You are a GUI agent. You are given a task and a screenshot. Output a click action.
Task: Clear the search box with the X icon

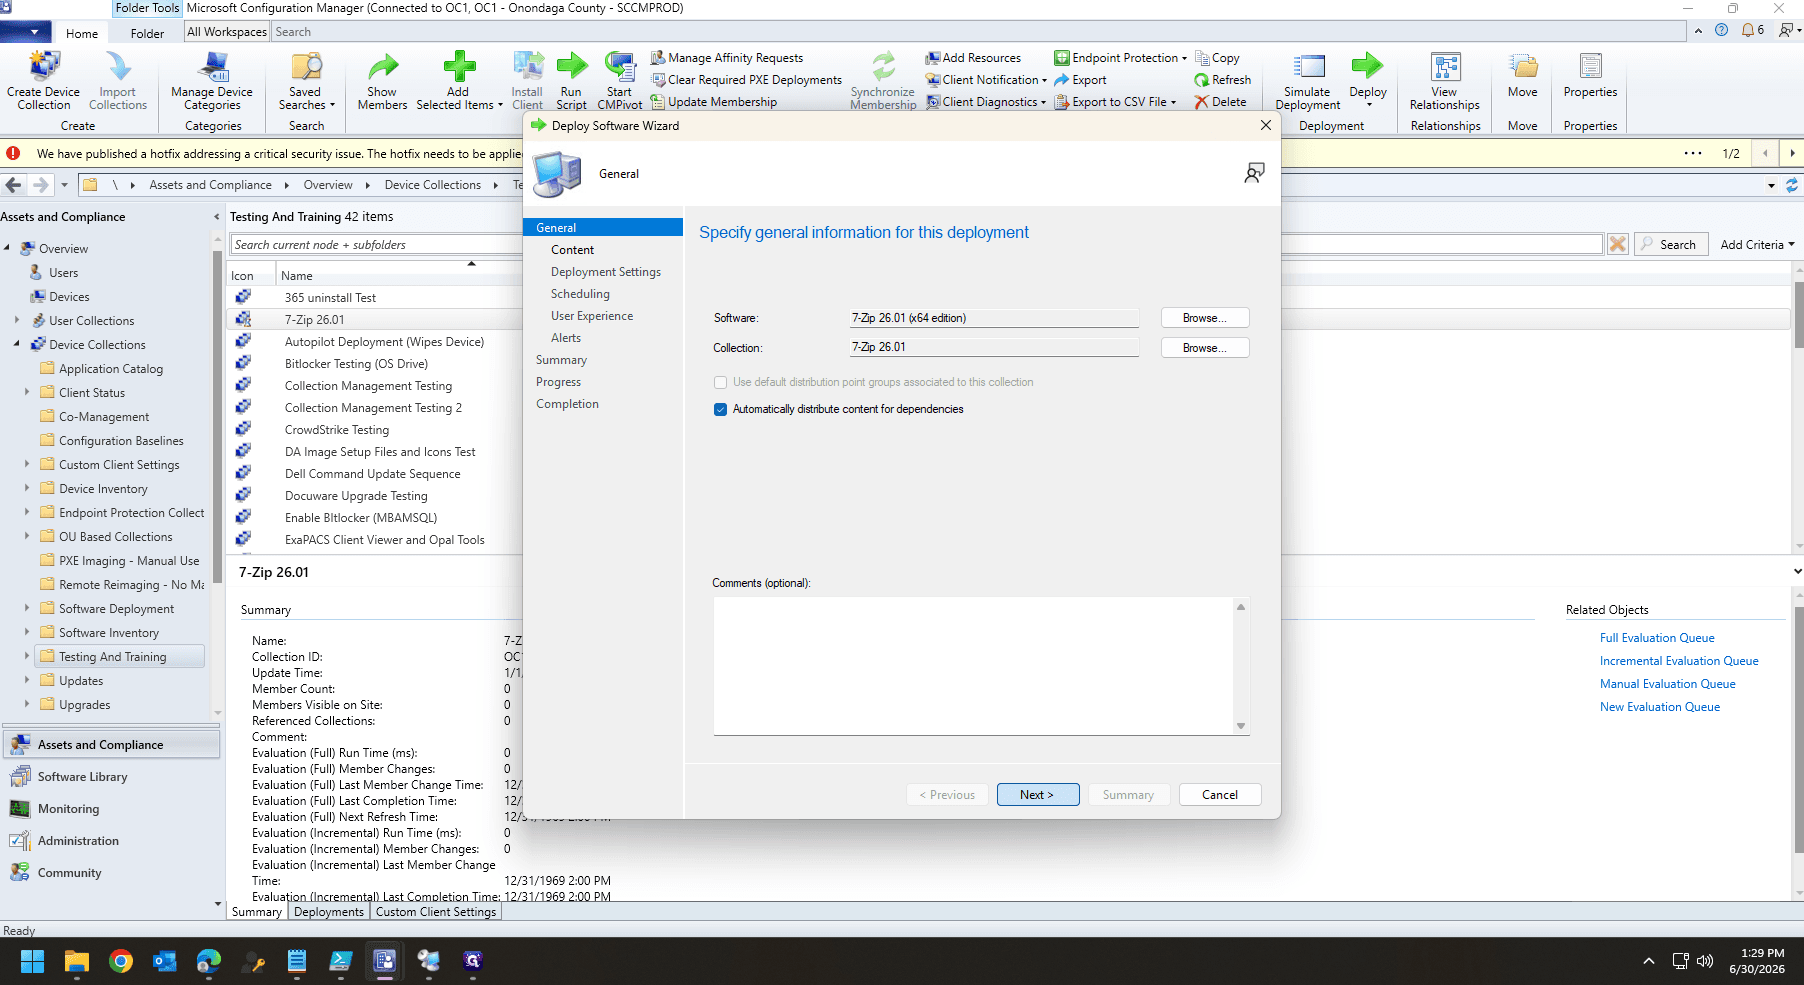pos(1617,244)
